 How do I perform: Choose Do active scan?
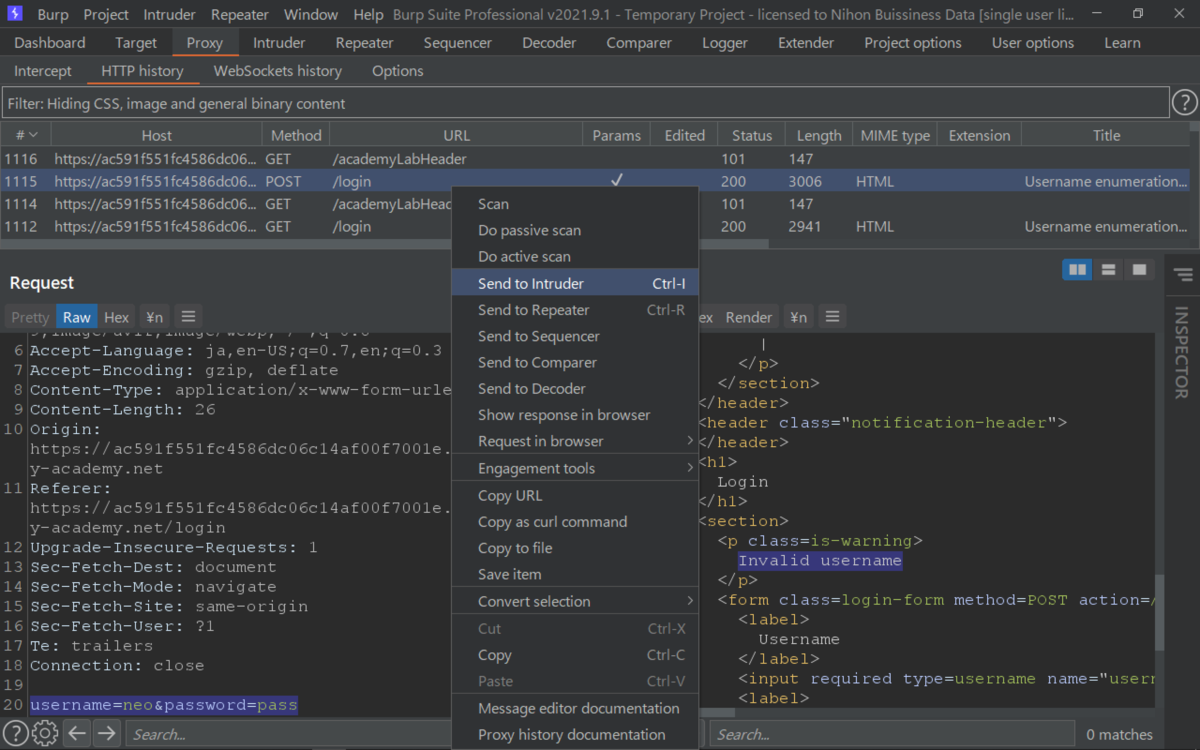[575, 256]
